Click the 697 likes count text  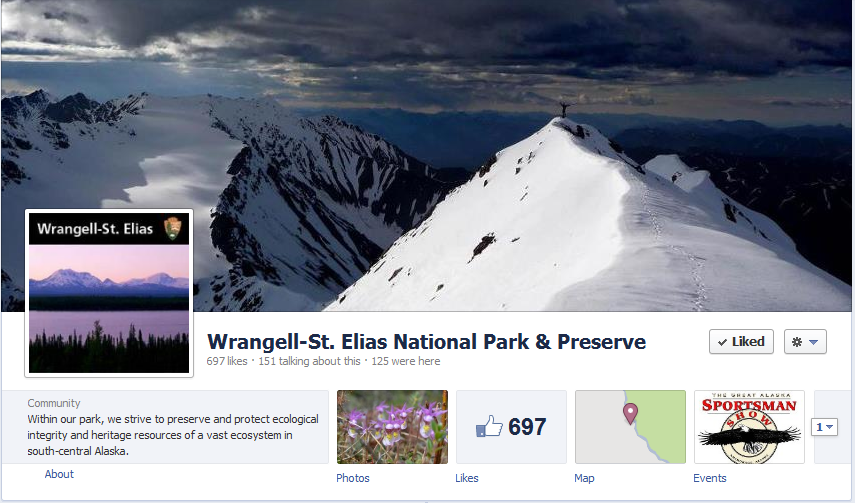227,361
